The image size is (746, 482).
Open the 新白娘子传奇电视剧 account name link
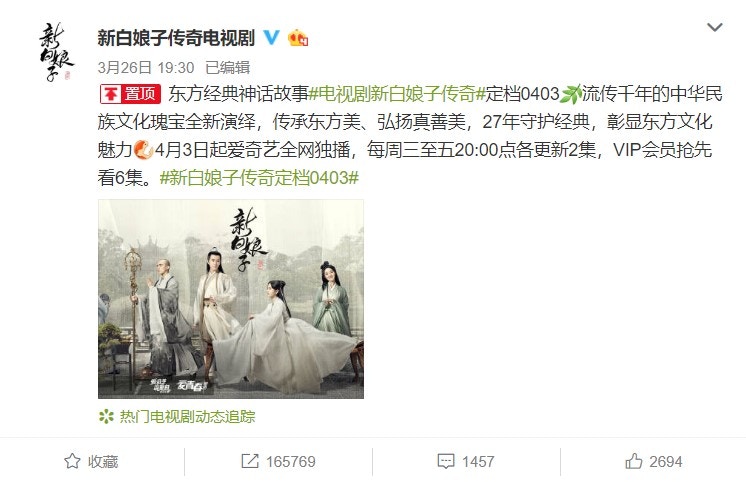coord(176,38)
